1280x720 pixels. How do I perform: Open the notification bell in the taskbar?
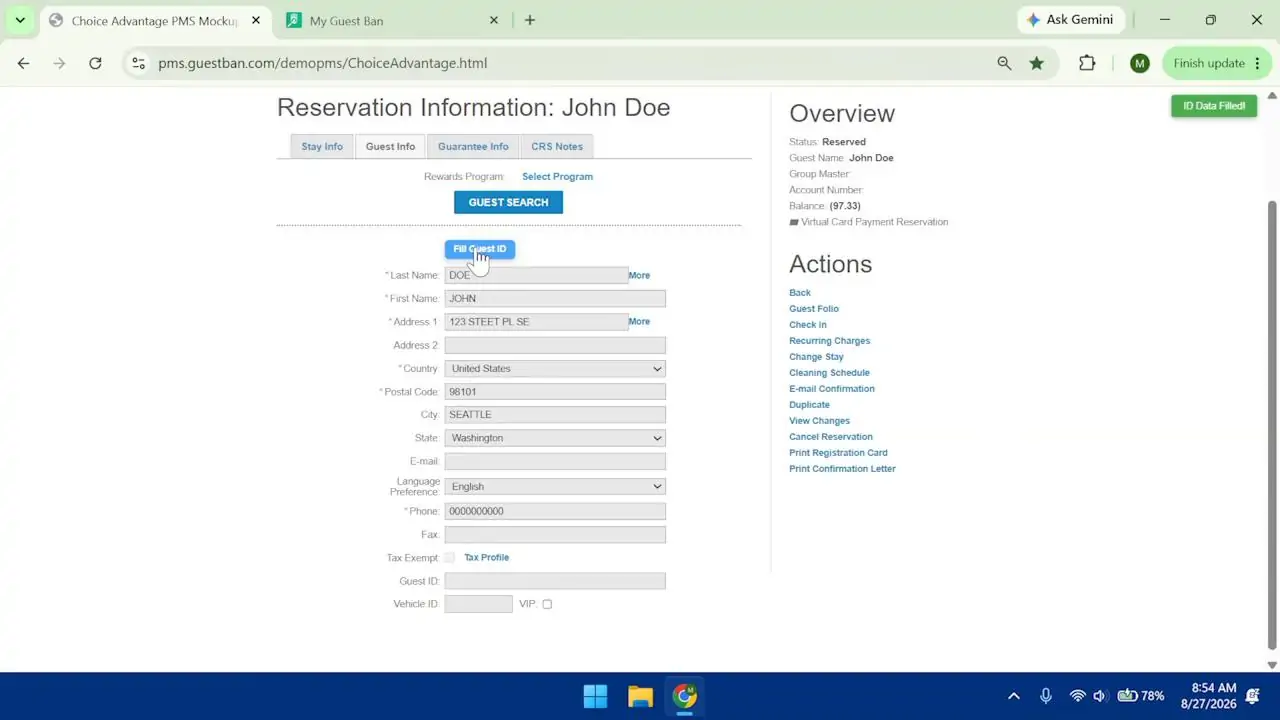(x=1253, y=696)
